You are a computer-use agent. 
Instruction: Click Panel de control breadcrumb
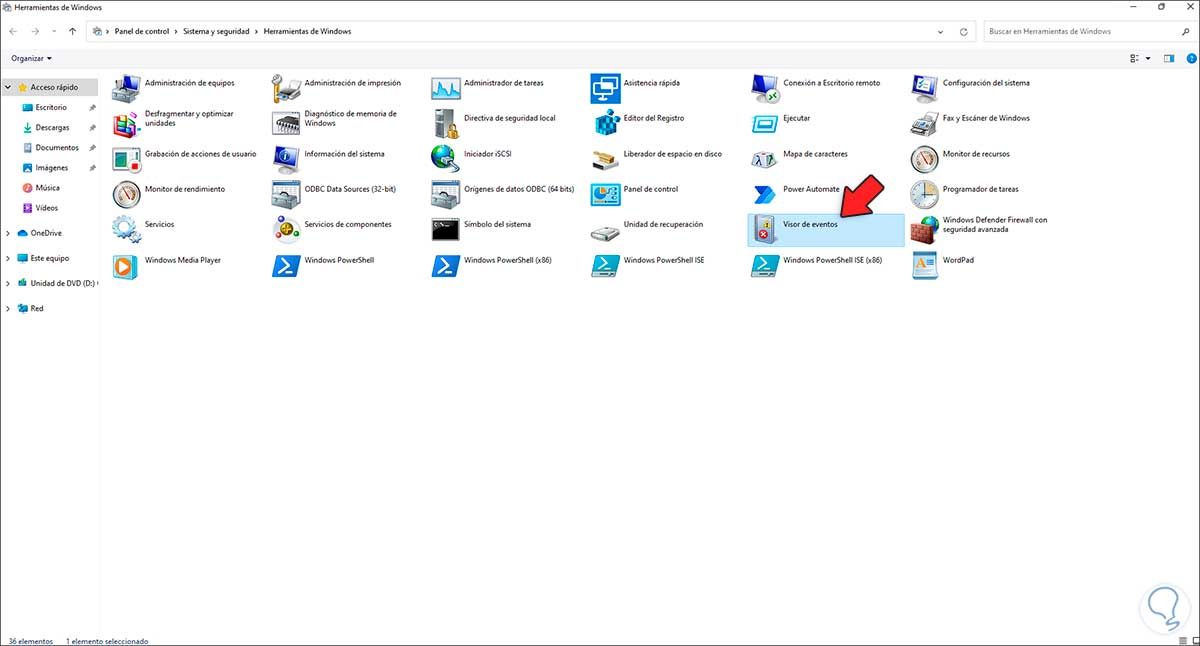click(x=143, y=32)
